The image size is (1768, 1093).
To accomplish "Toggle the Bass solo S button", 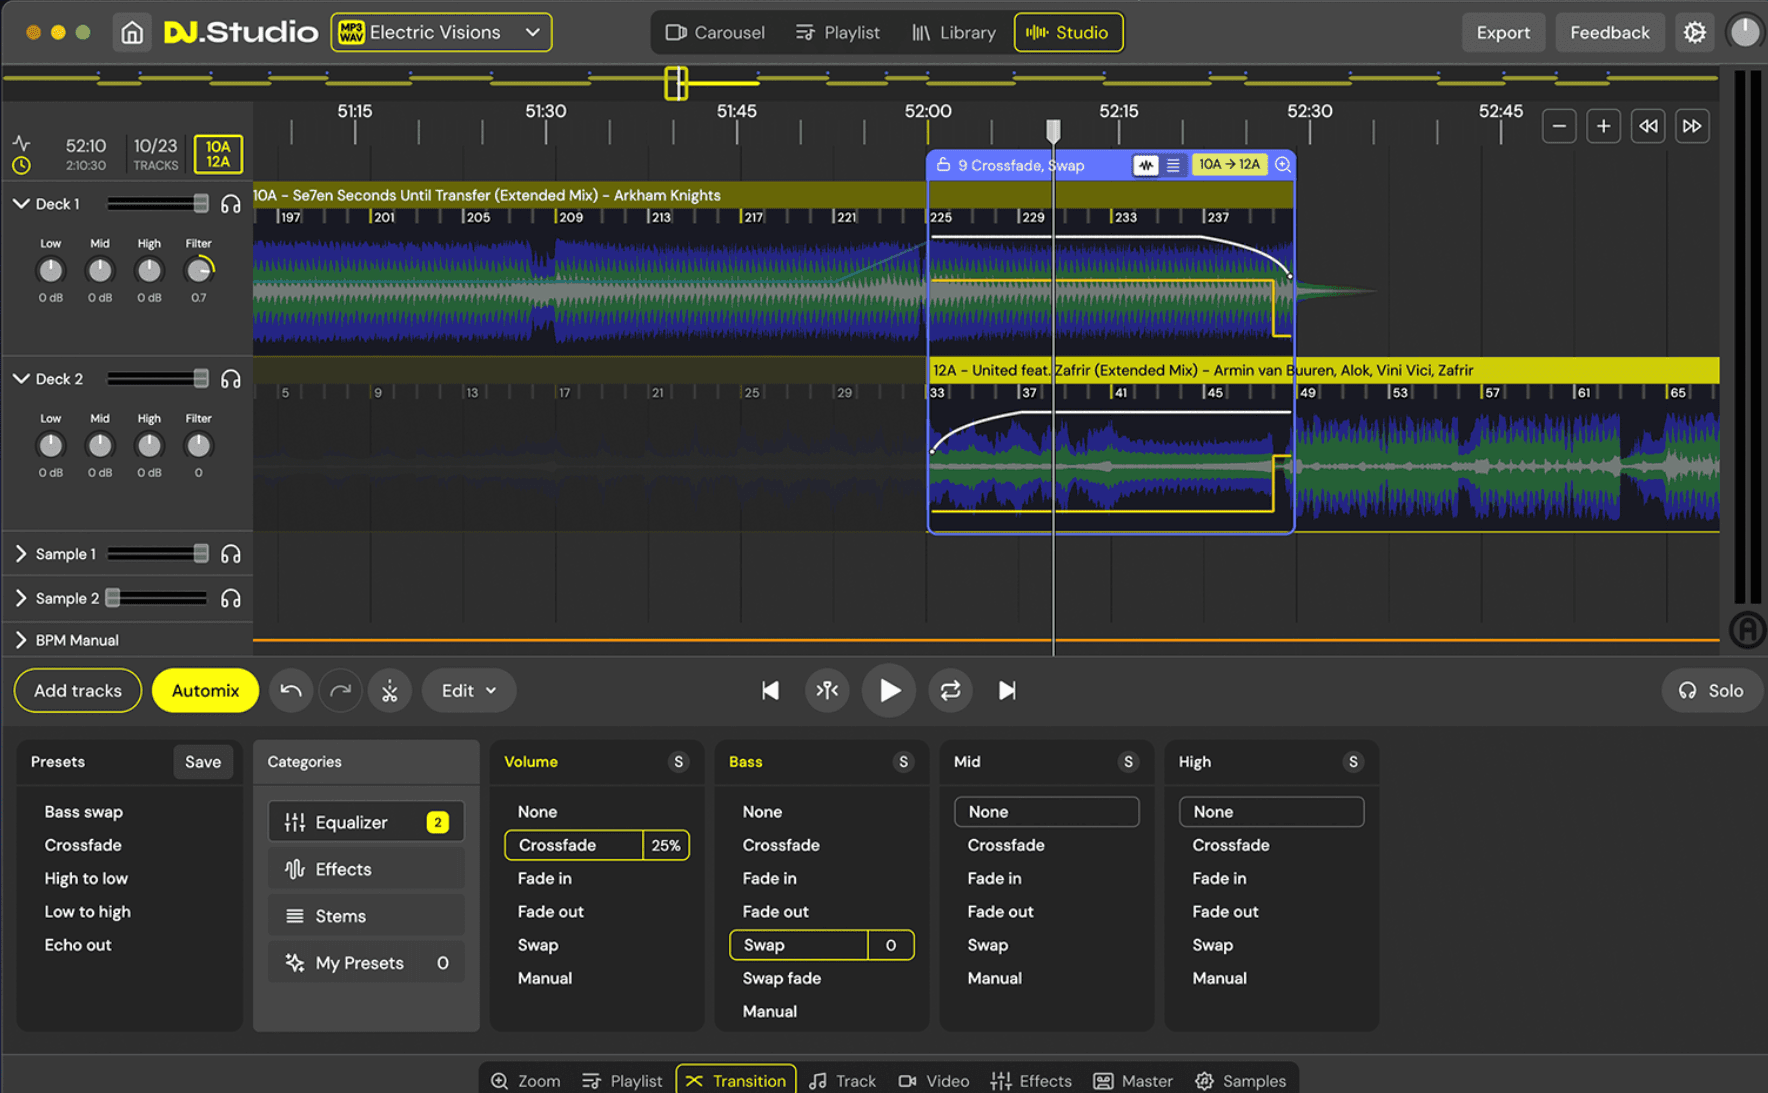I will (x=903, y=762).
